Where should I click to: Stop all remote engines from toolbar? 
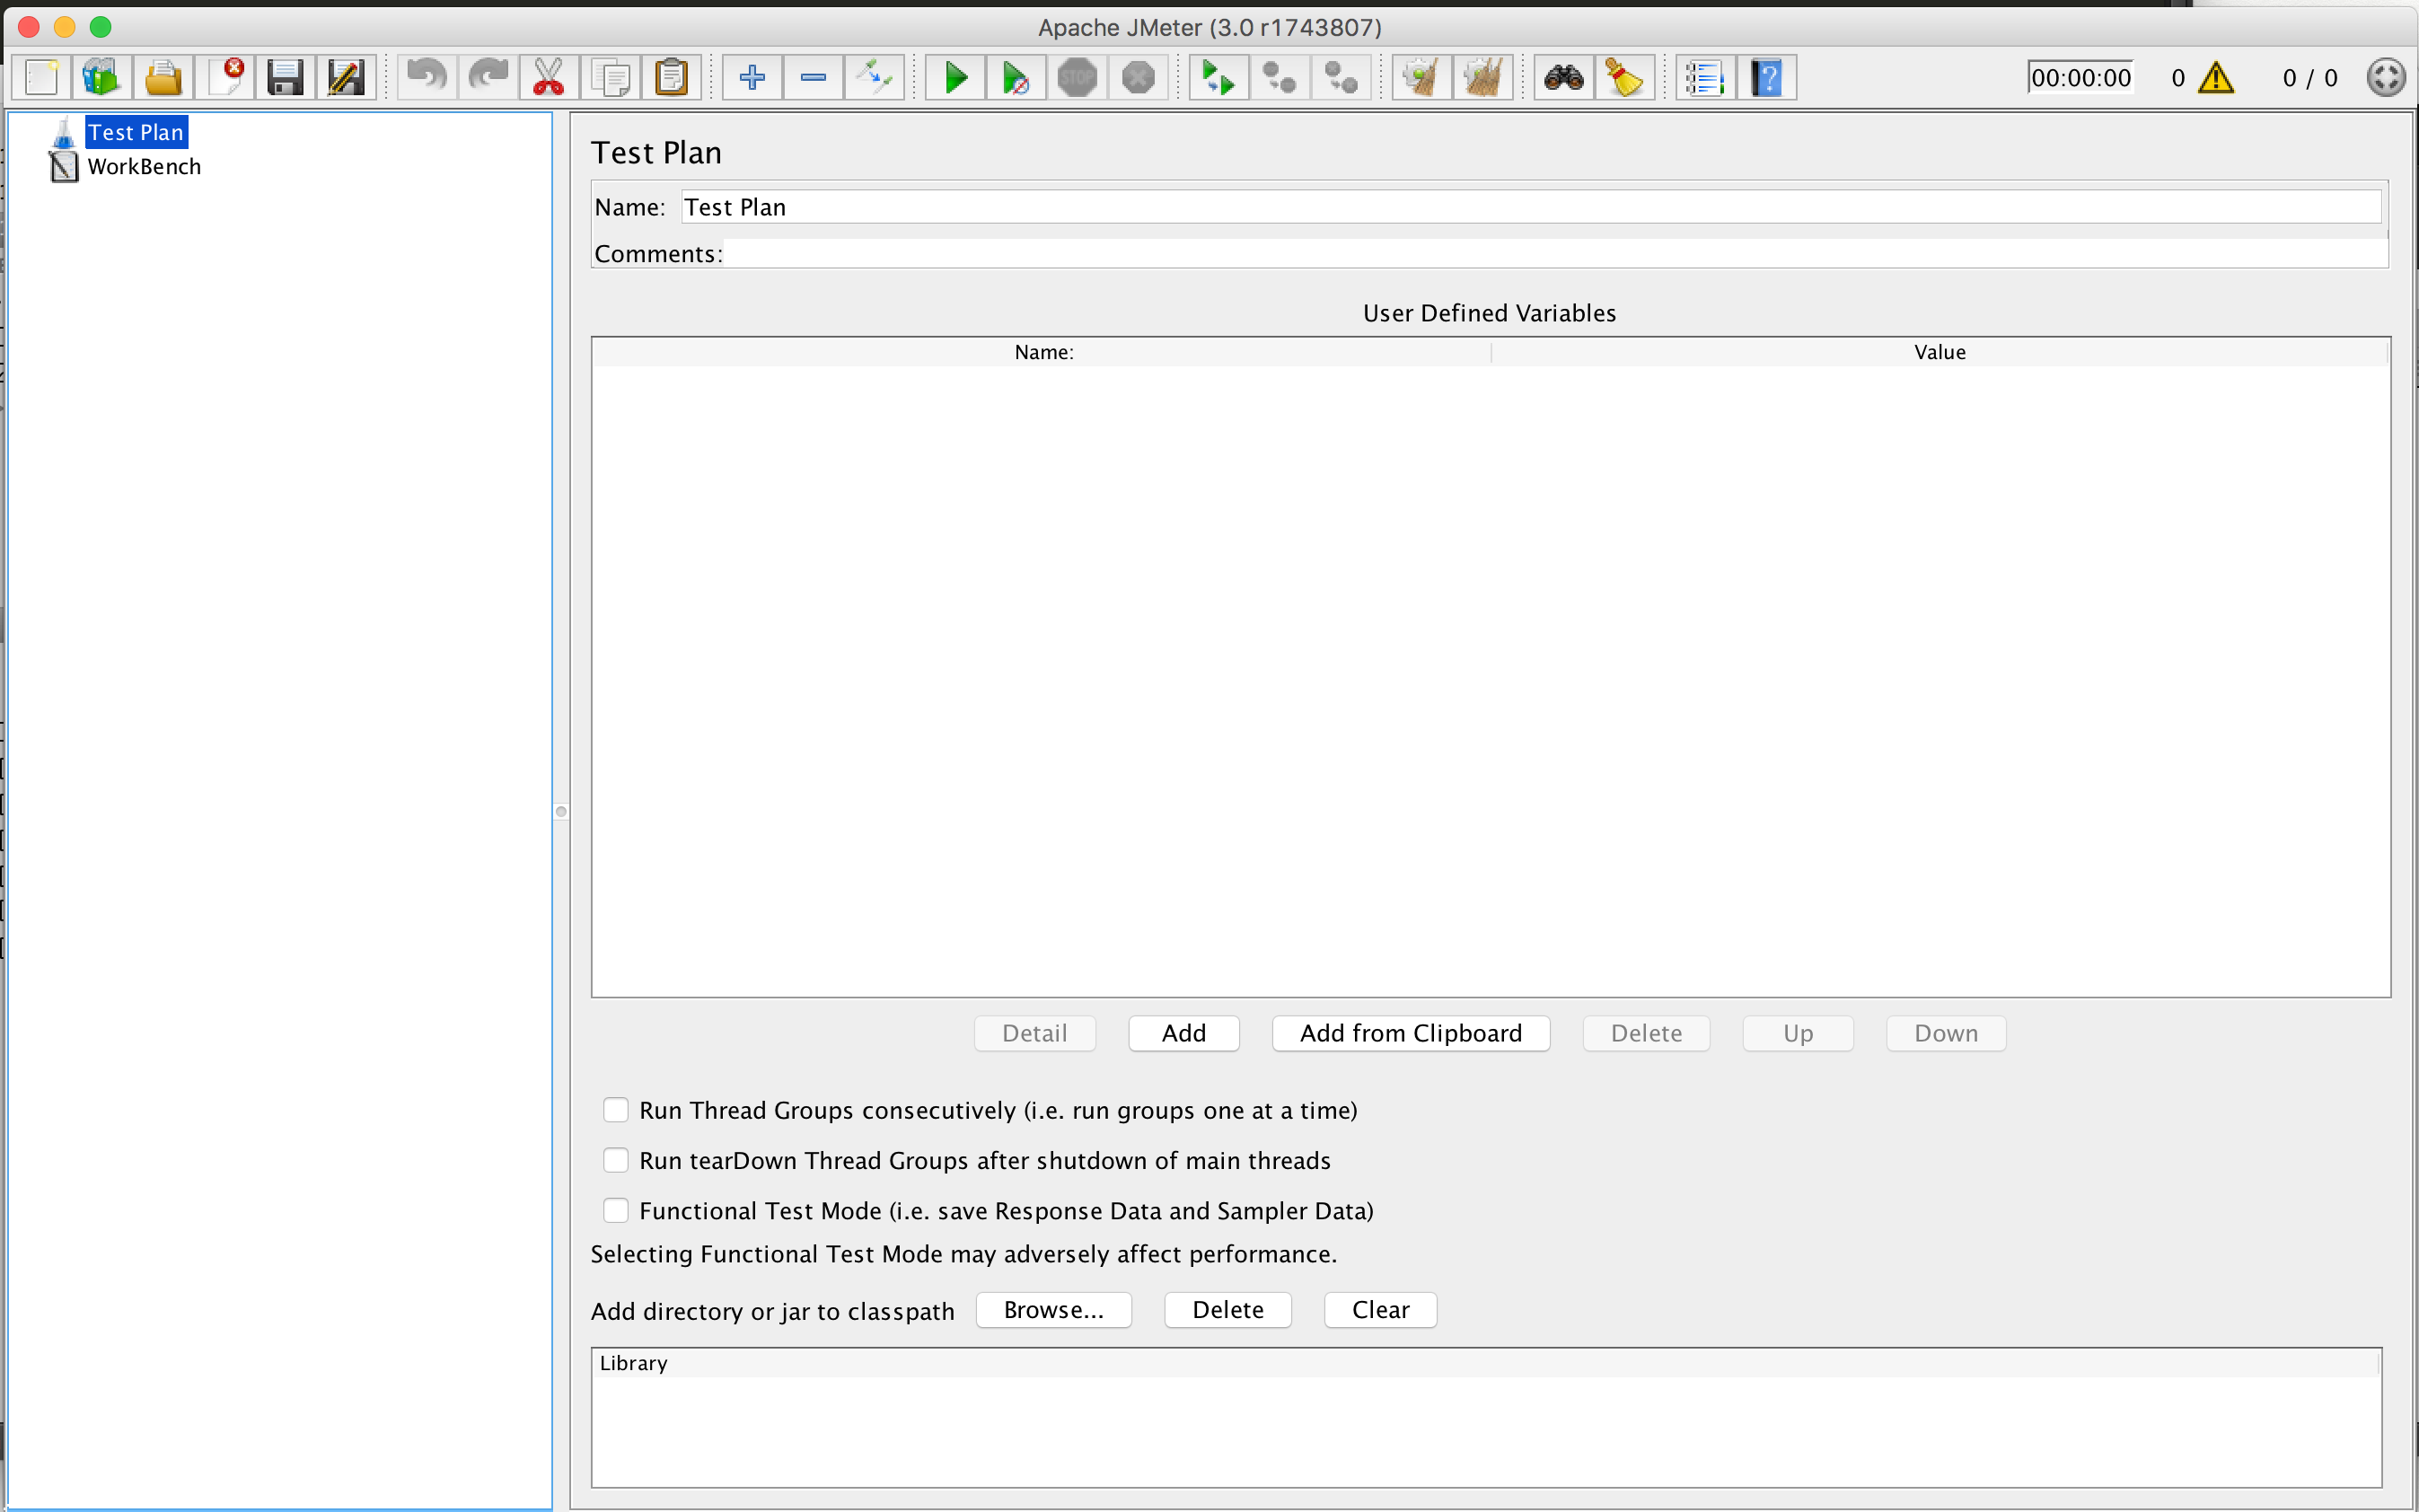coord(1280,77)
